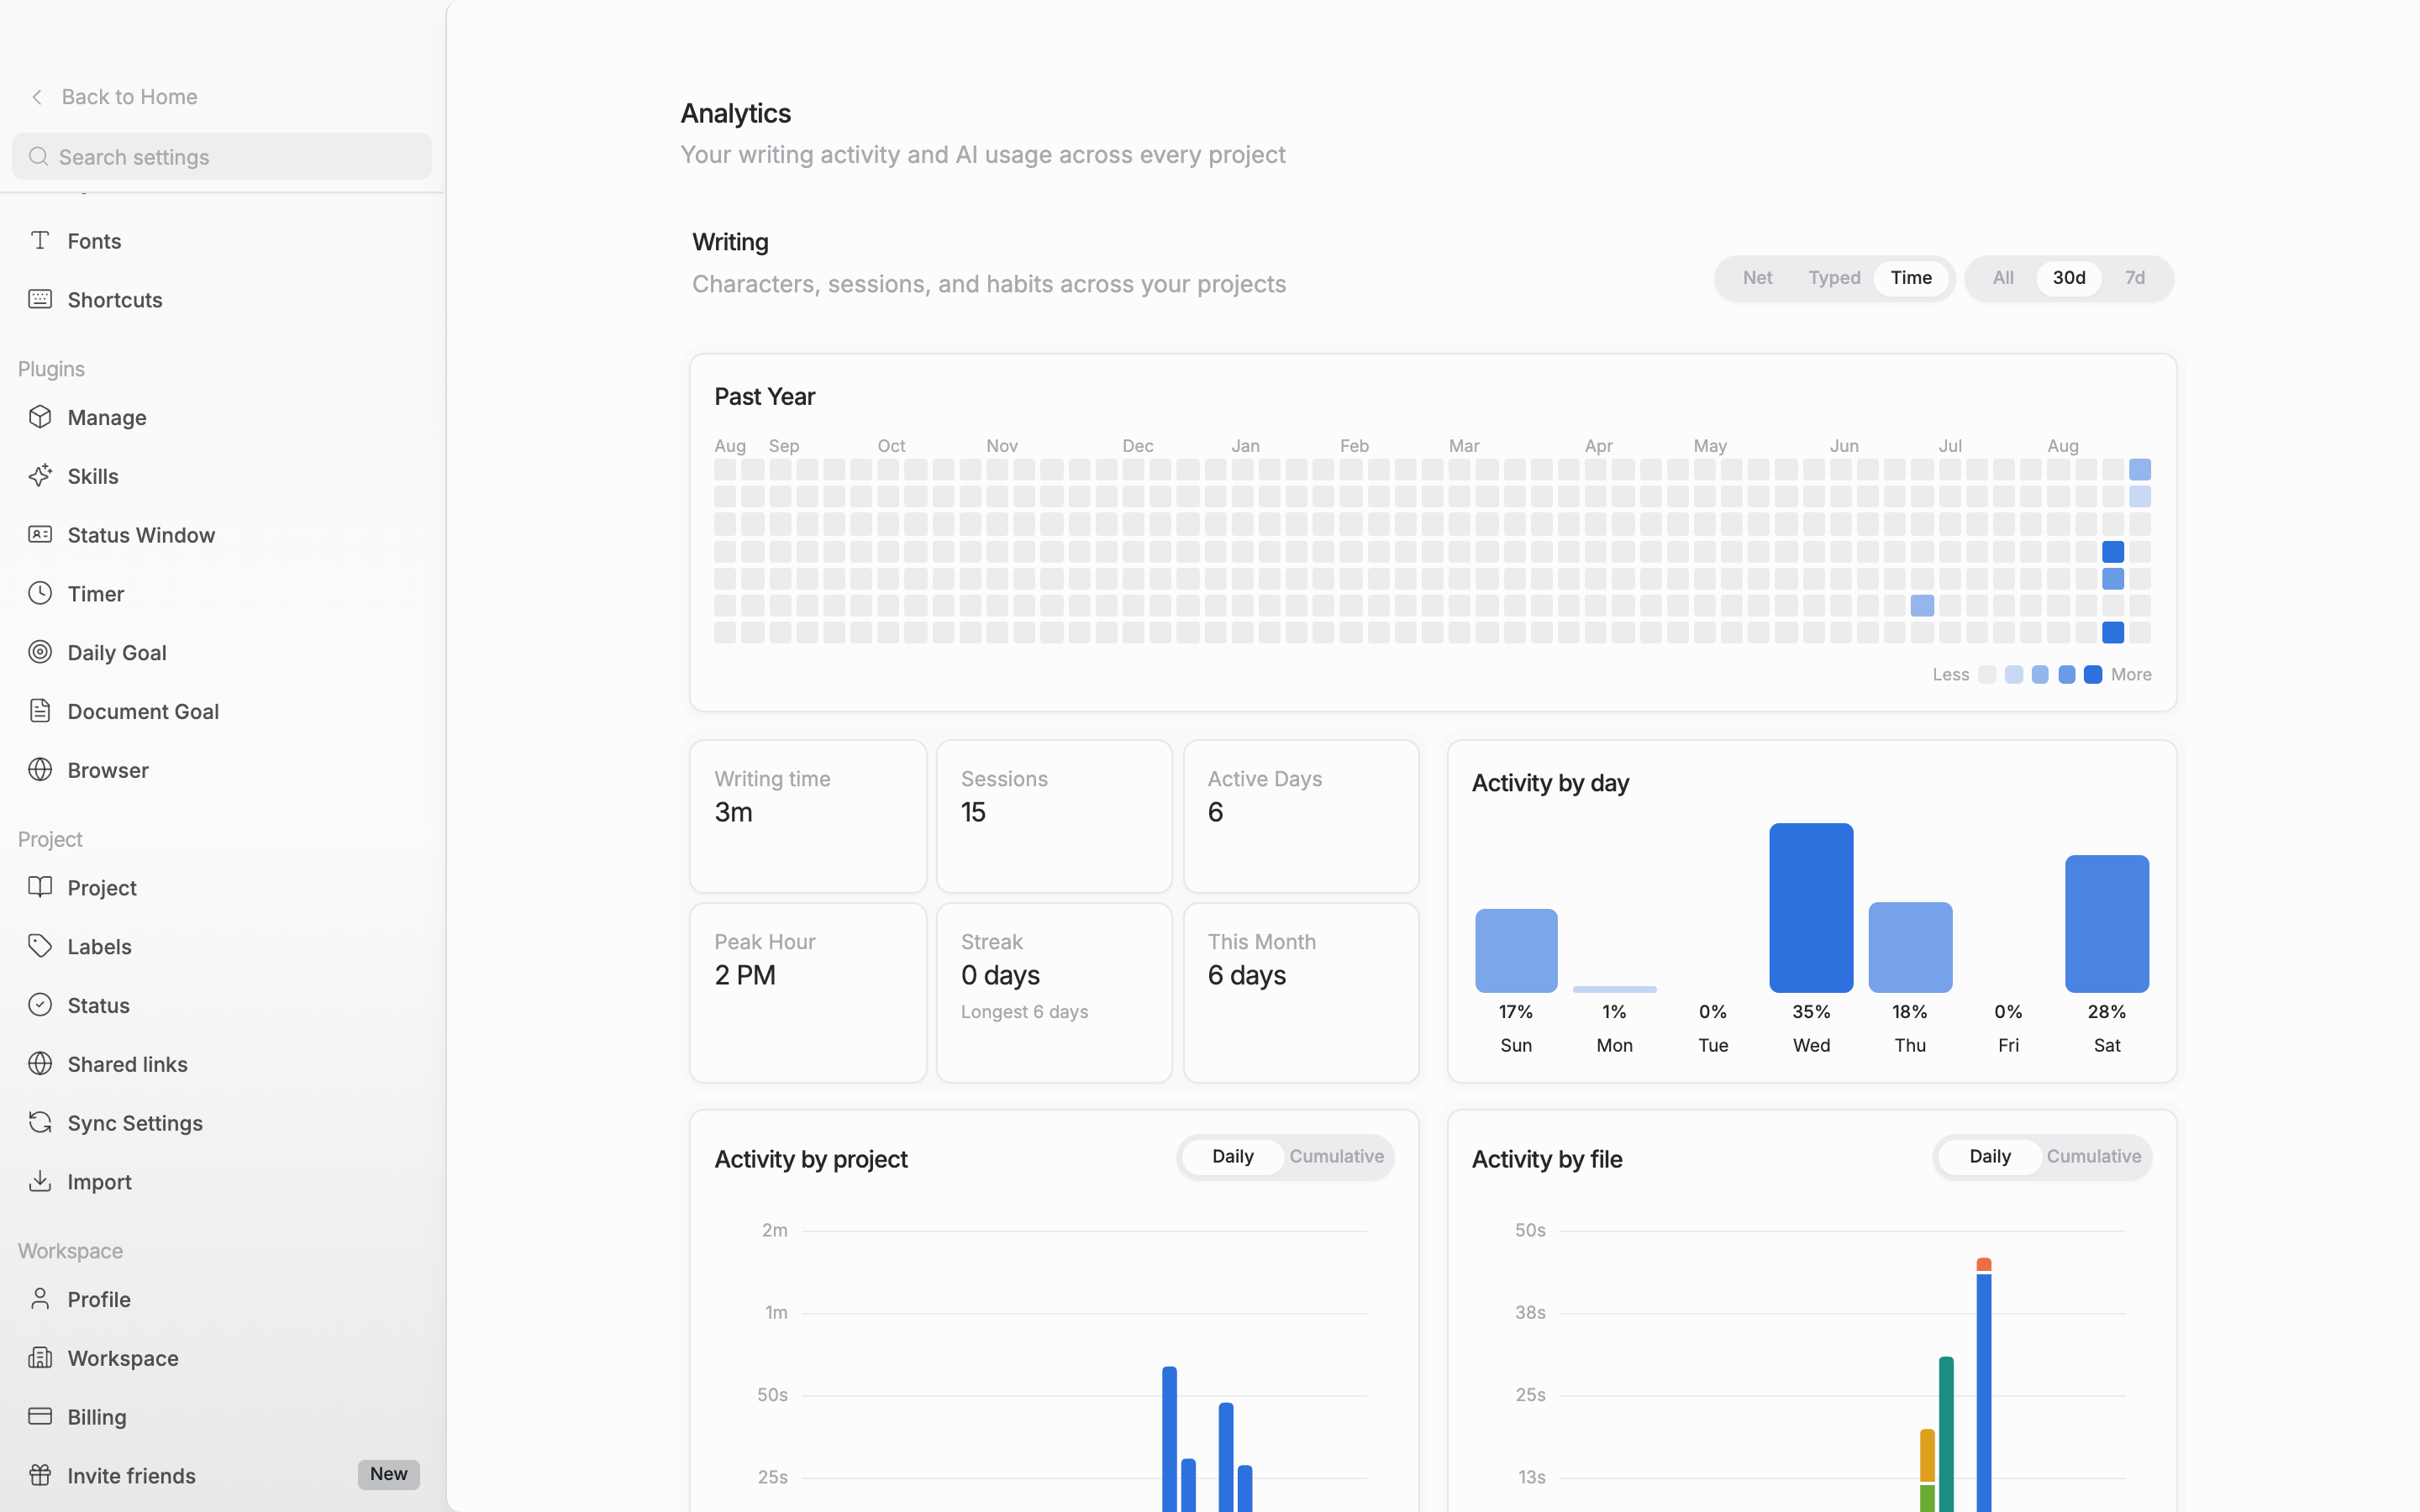Screen dimensions: 2420x1512
Task: Open Sync Settings page
Action: 222,1123
